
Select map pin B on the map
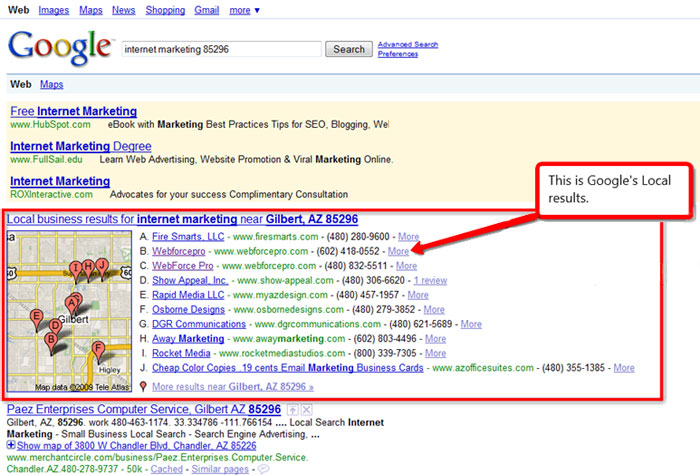(51, 342)
